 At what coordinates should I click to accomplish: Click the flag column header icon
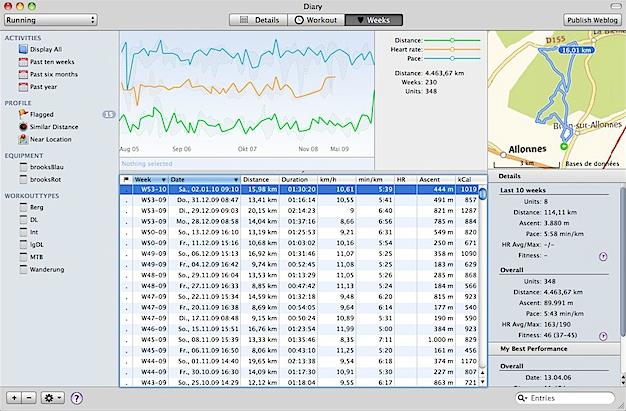[x=126, y=179]
